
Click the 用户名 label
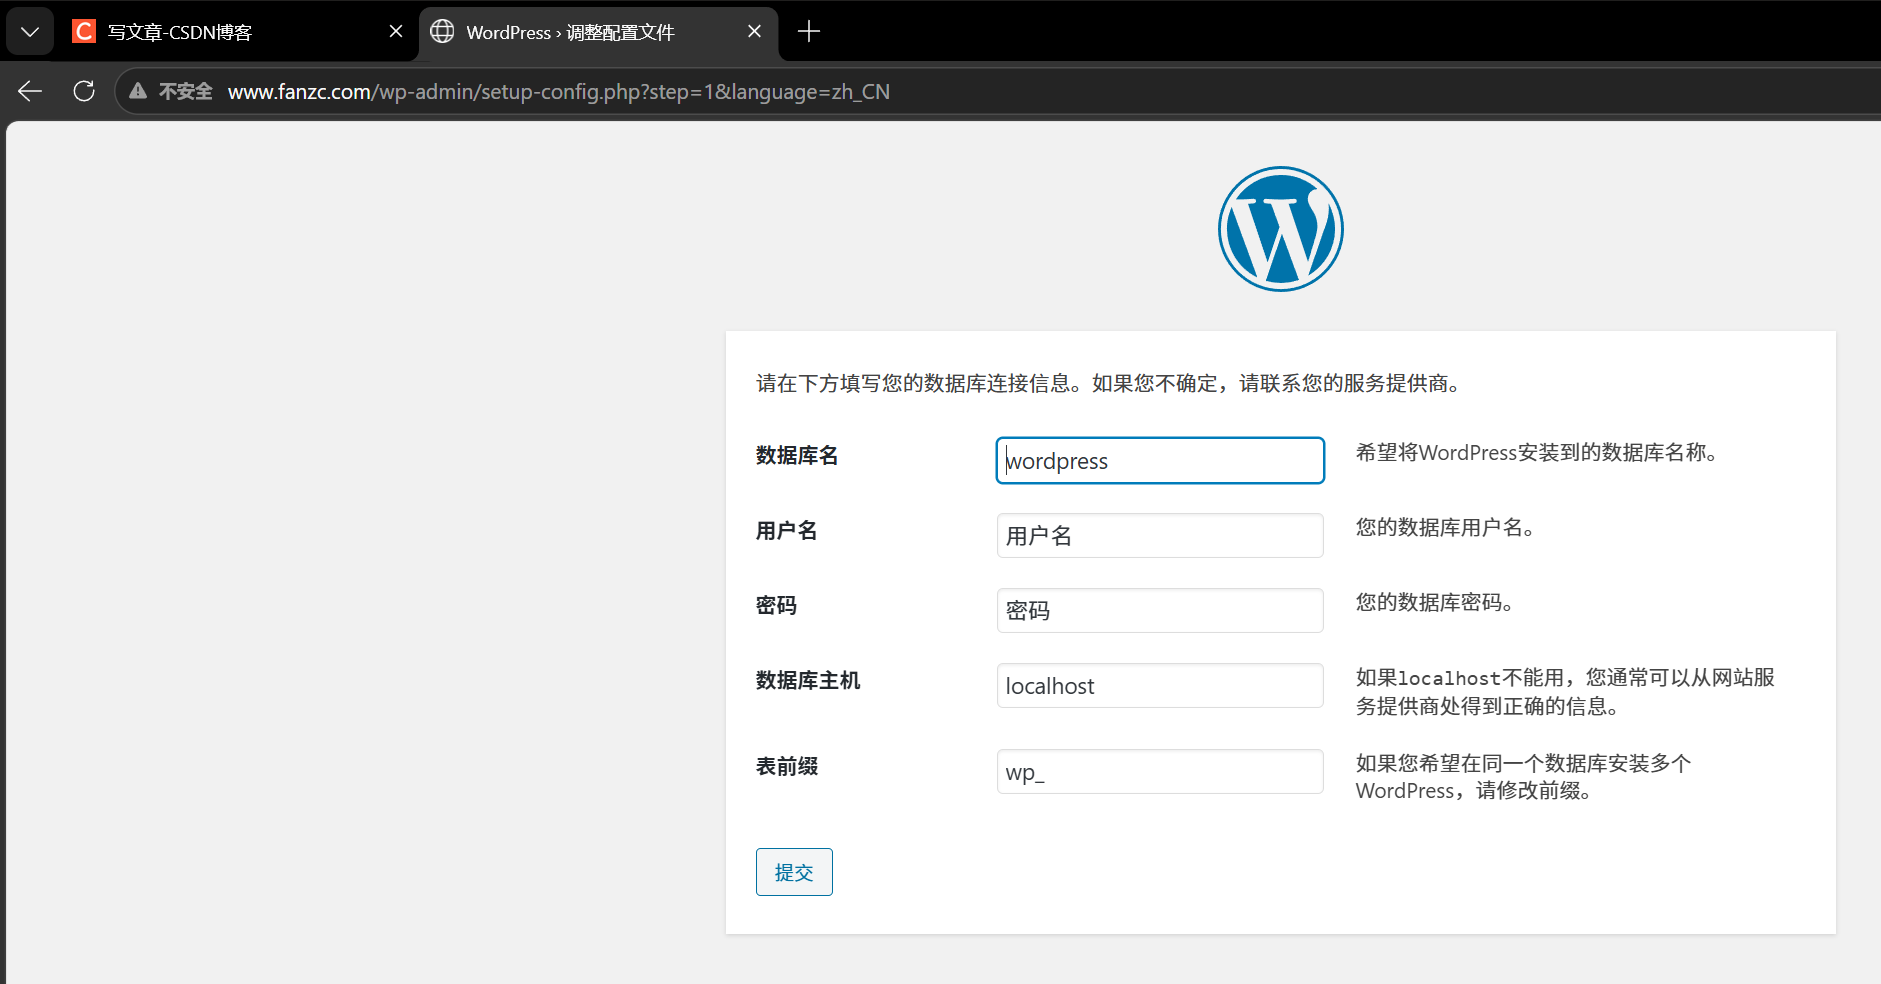[x=787, y=531]
